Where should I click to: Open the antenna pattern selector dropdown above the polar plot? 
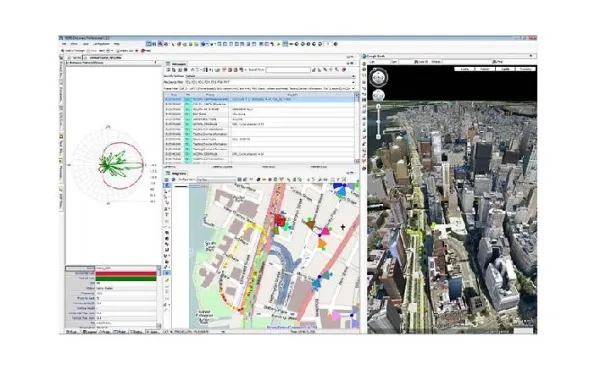coord(155,62)
